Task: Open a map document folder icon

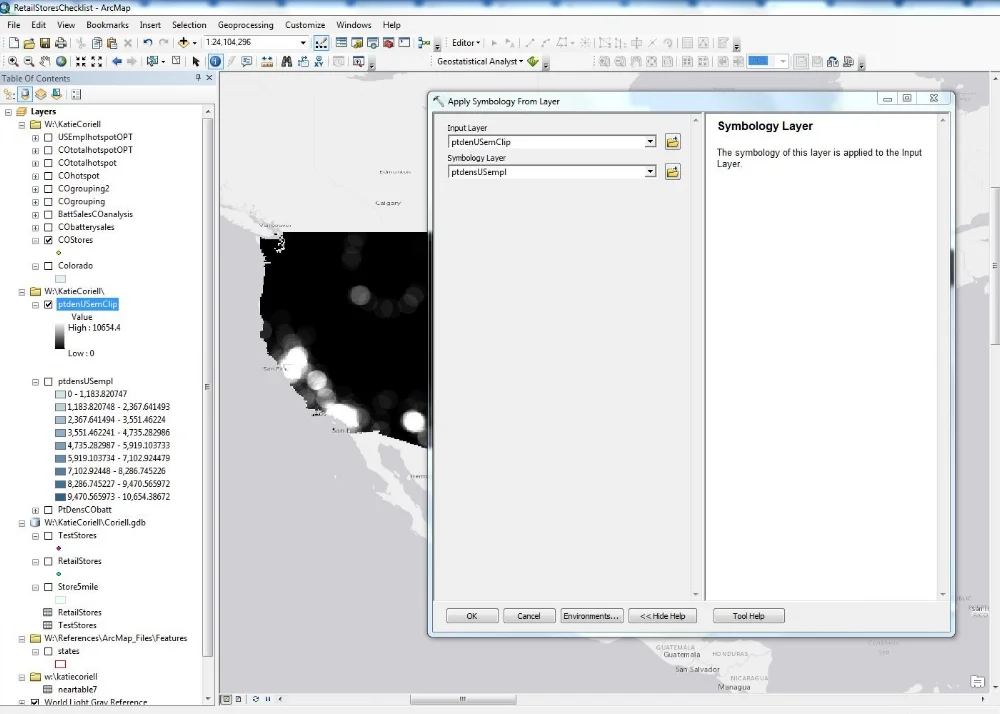Action: coord(29,43)
